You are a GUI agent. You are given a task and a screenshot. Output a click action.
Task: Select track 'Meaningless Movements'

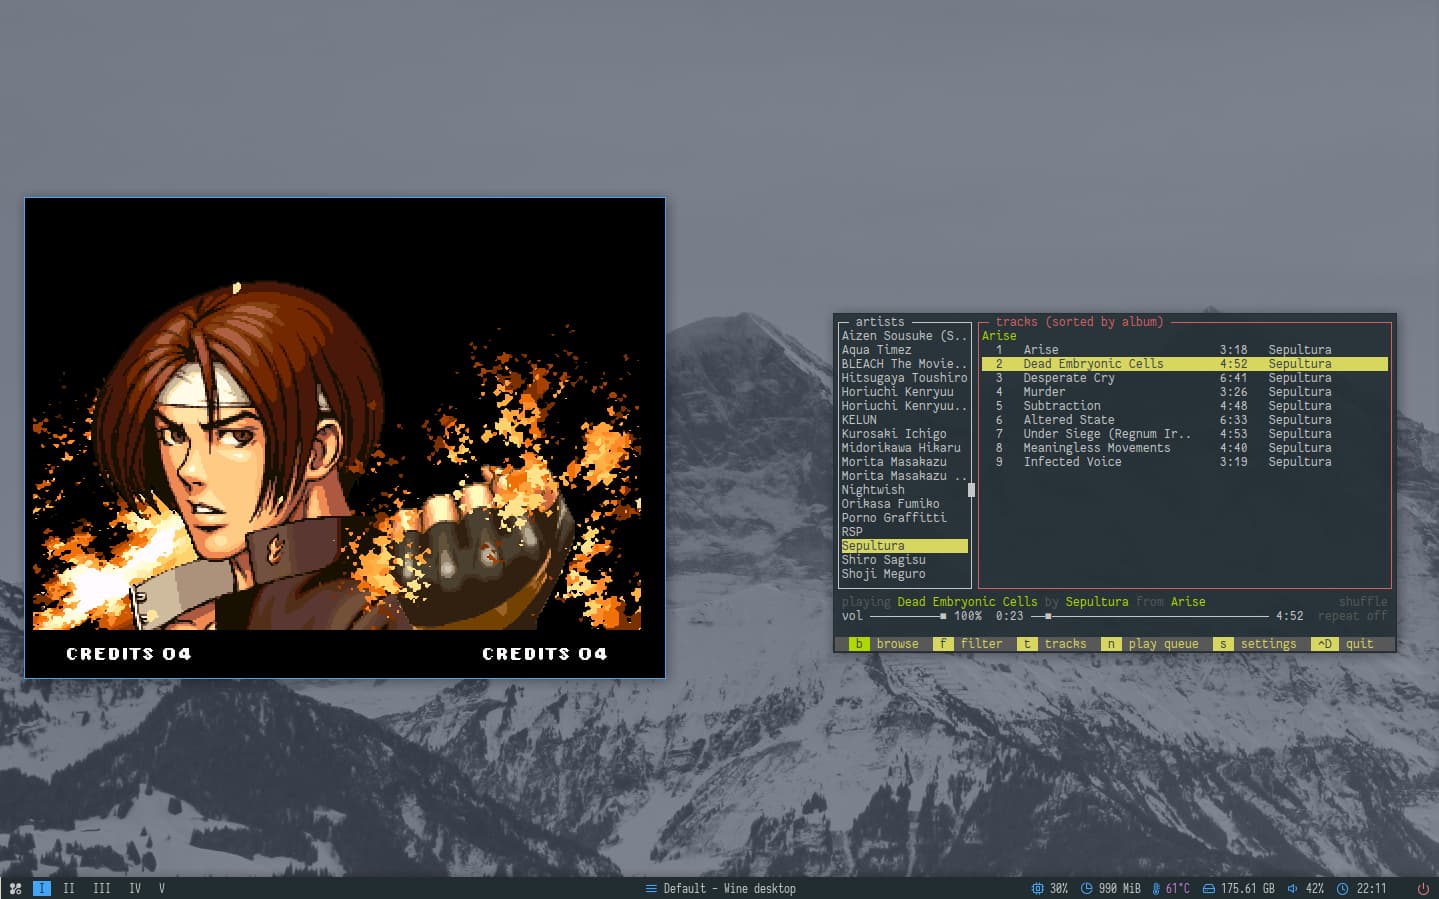click(1185, 448)
